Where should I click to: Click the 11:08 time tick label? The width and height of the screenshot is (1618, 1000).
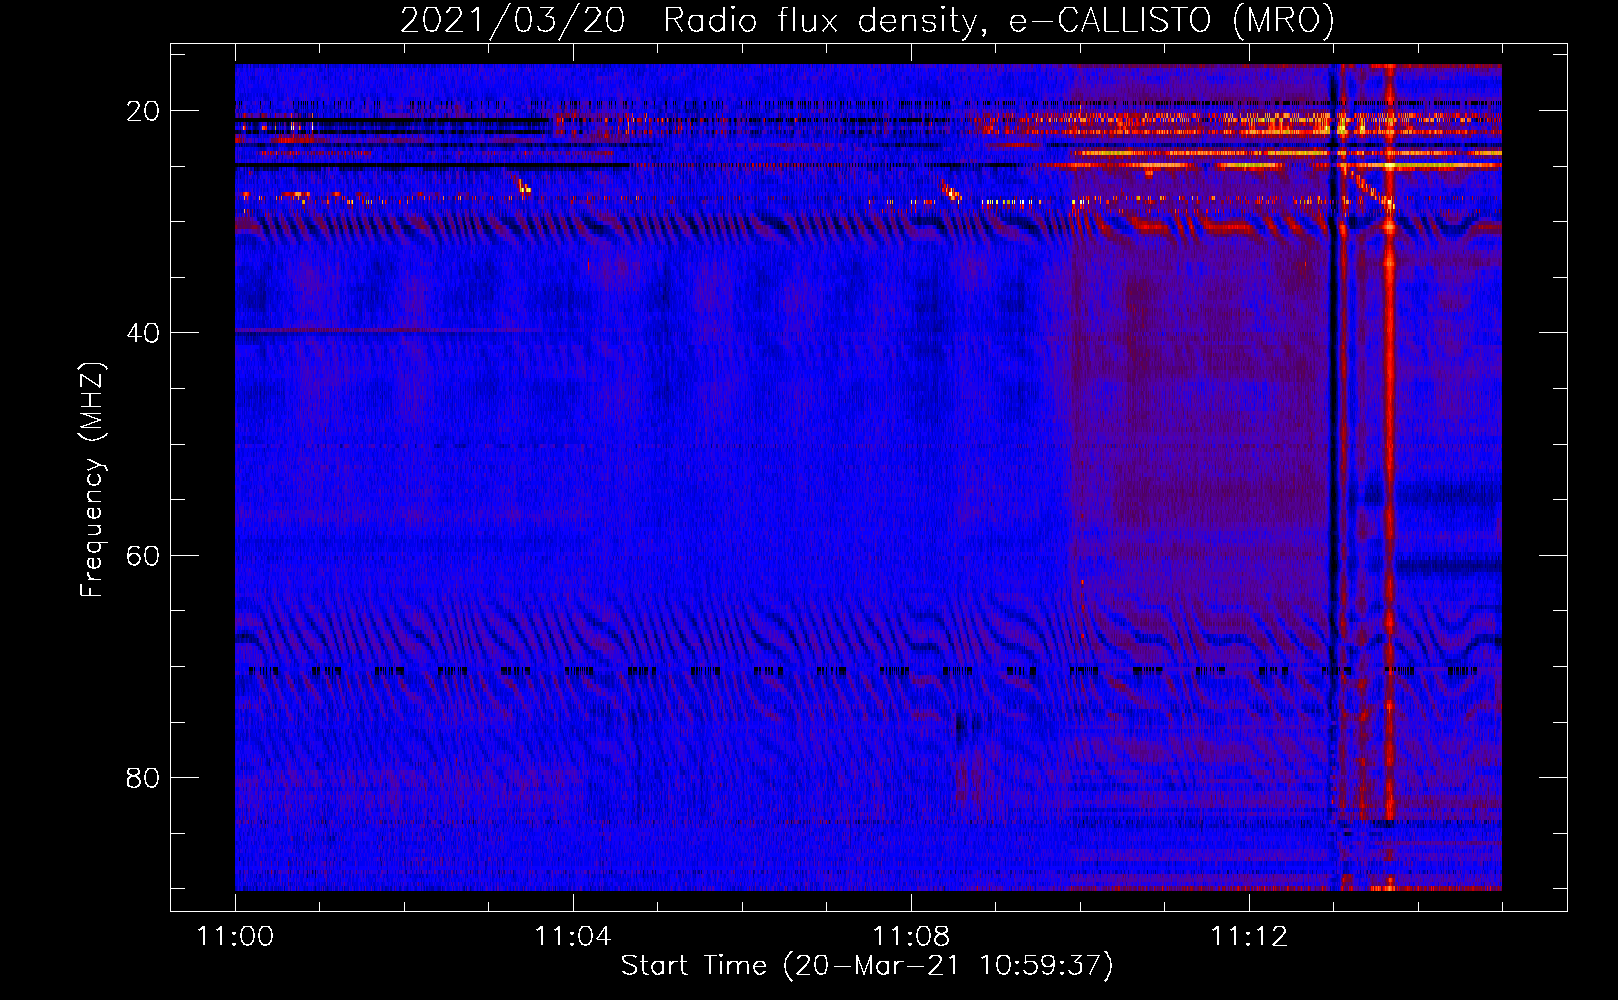point(911,937)
